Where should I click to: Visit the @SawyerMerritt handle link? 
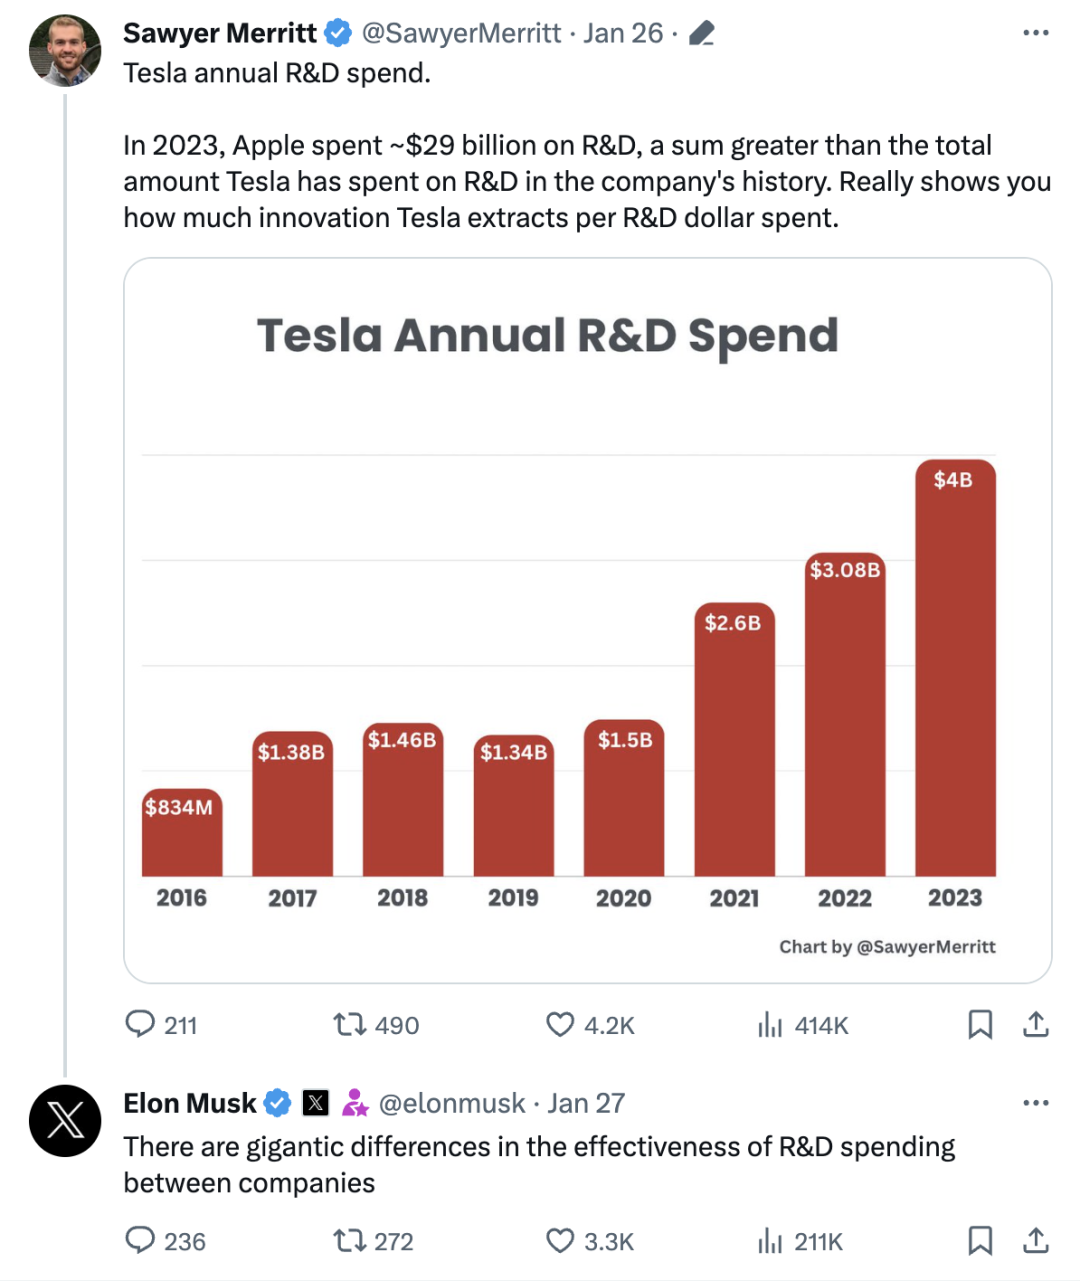pos(461,33)
